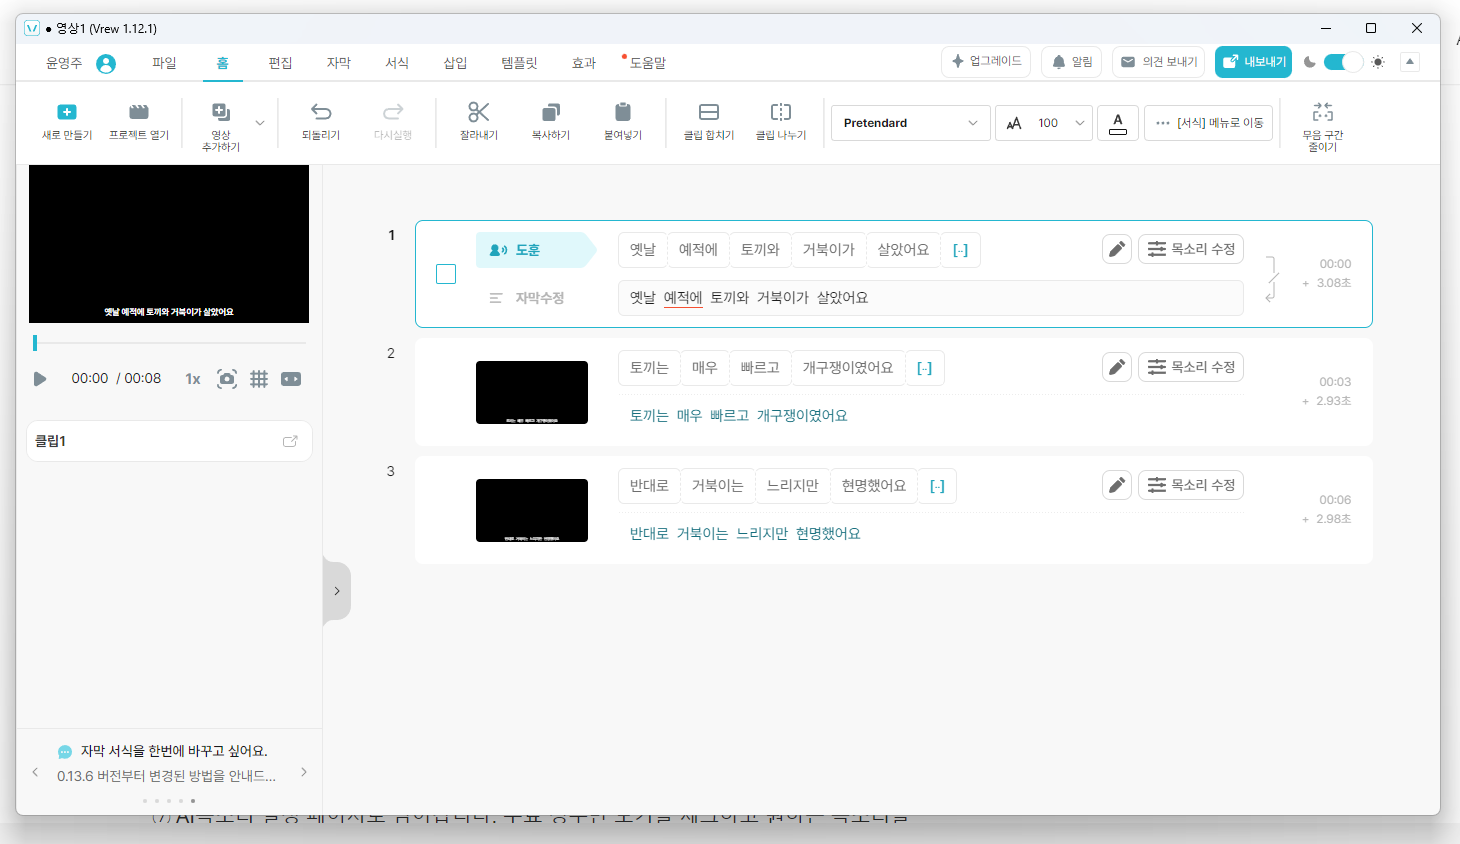
Task: Cut using the scissors 잘라내기 icon
Action: point(479,112)
